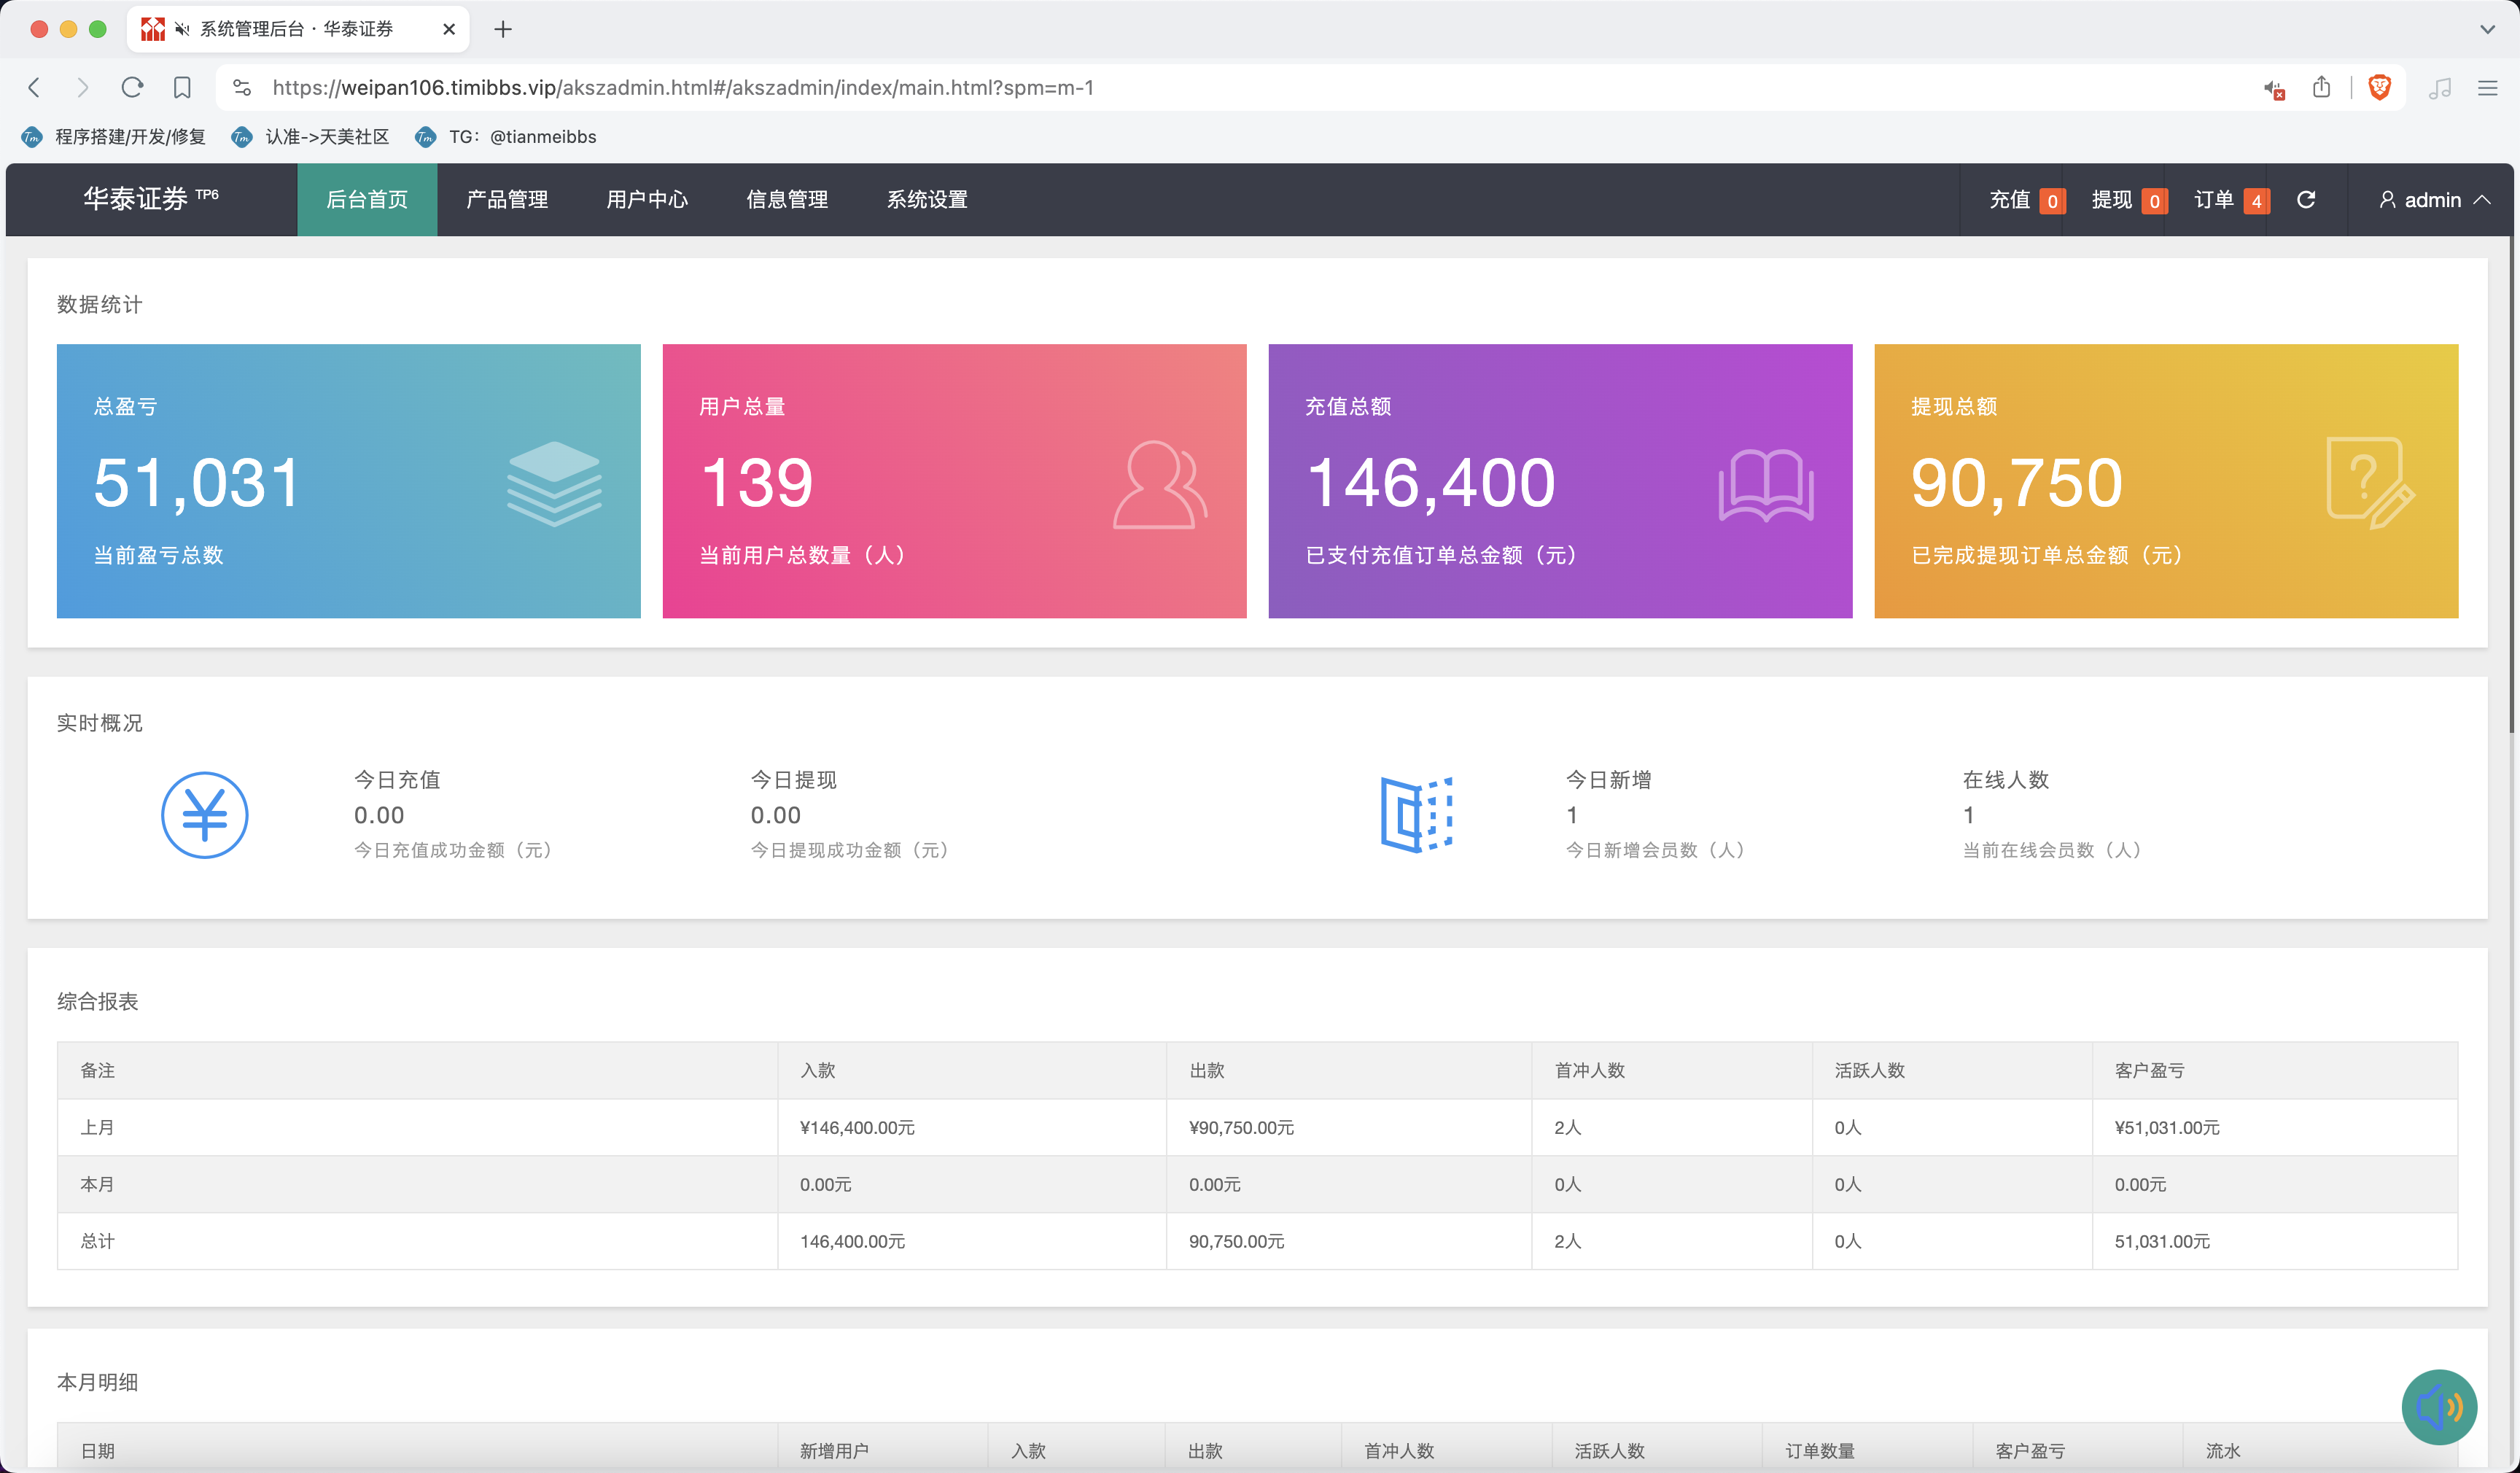Open 系统设置 menu
The width and height of the screenshot is (2520, 1473).
click(x=927, y=199)
